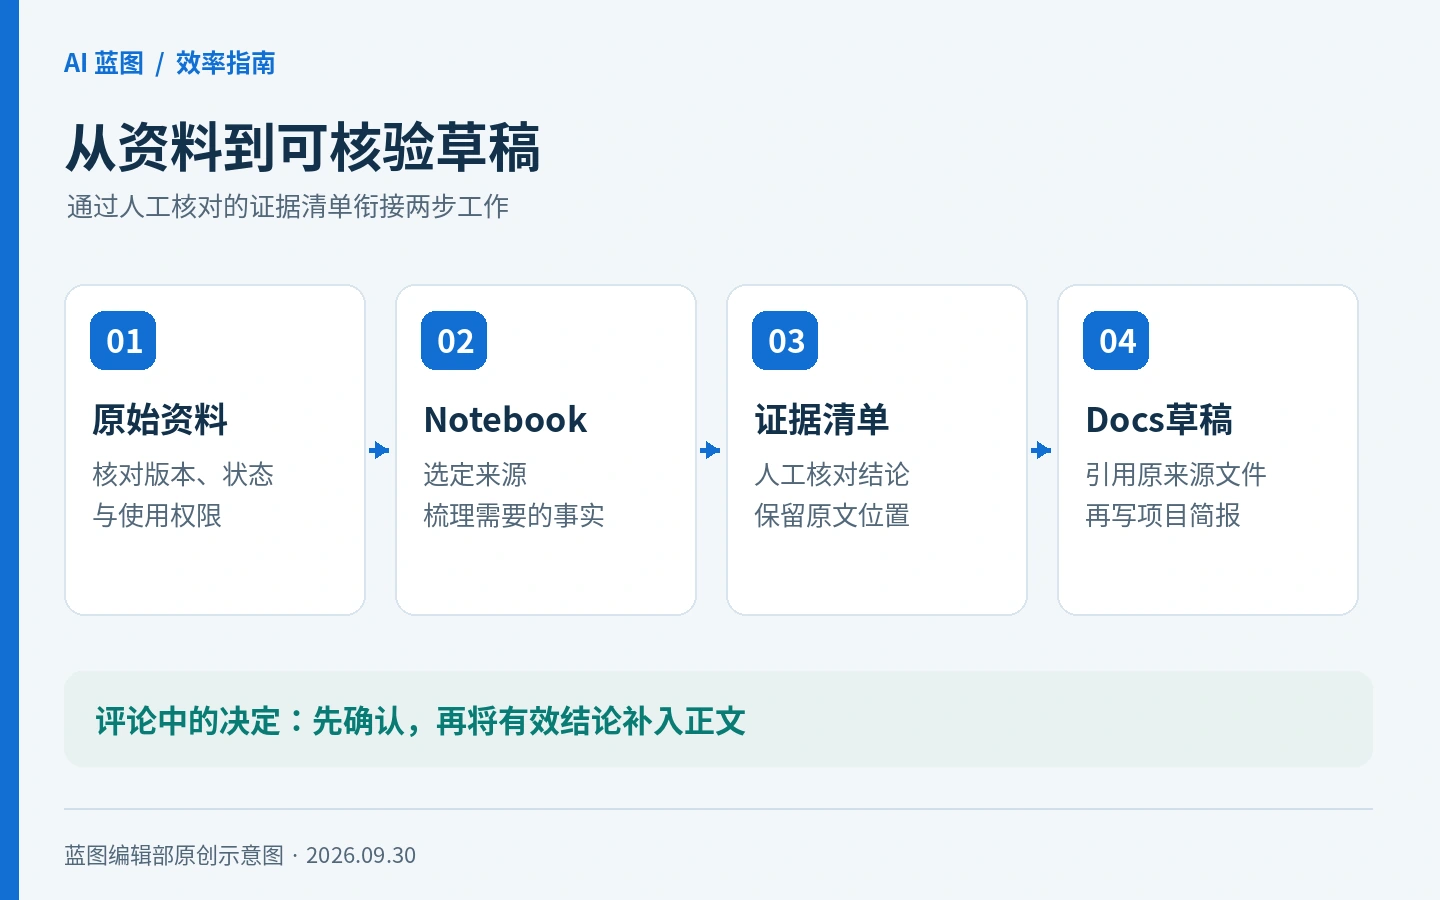Click the text 选定来源
This screenshot has width=1440, height=900.
[475, 474]
